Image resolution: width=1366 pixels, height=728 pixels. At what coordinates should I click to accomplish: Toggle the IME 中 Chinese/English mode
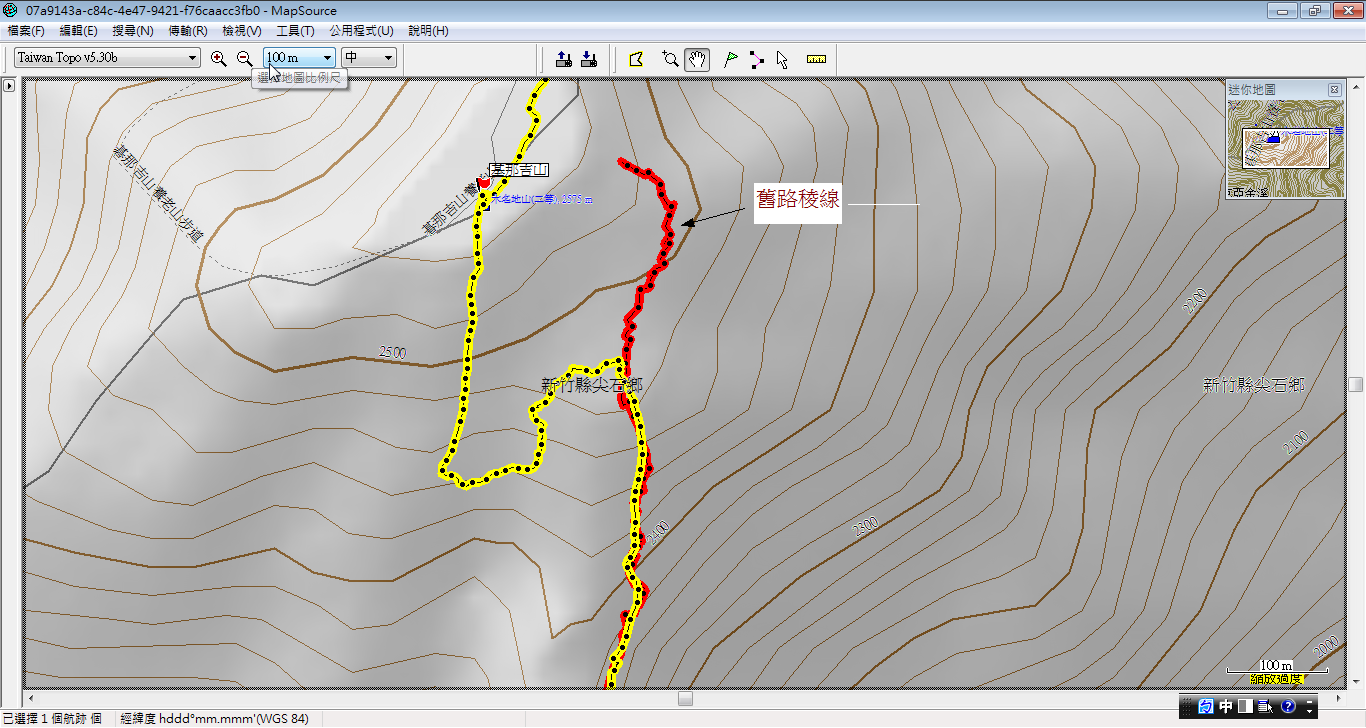tap(1226, 707)
